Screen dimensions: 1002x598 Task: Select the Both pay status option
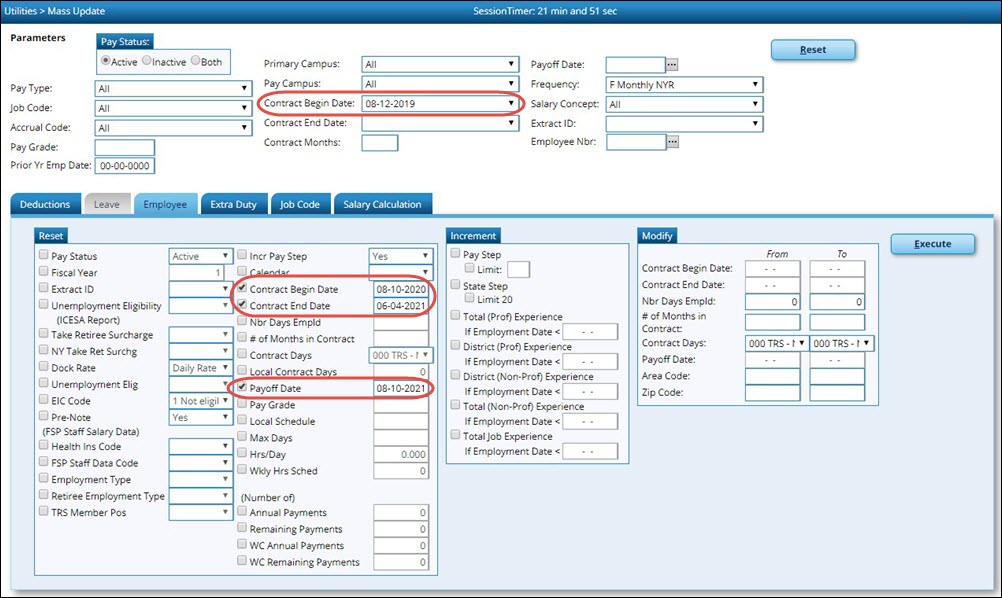tap(195, 61)
